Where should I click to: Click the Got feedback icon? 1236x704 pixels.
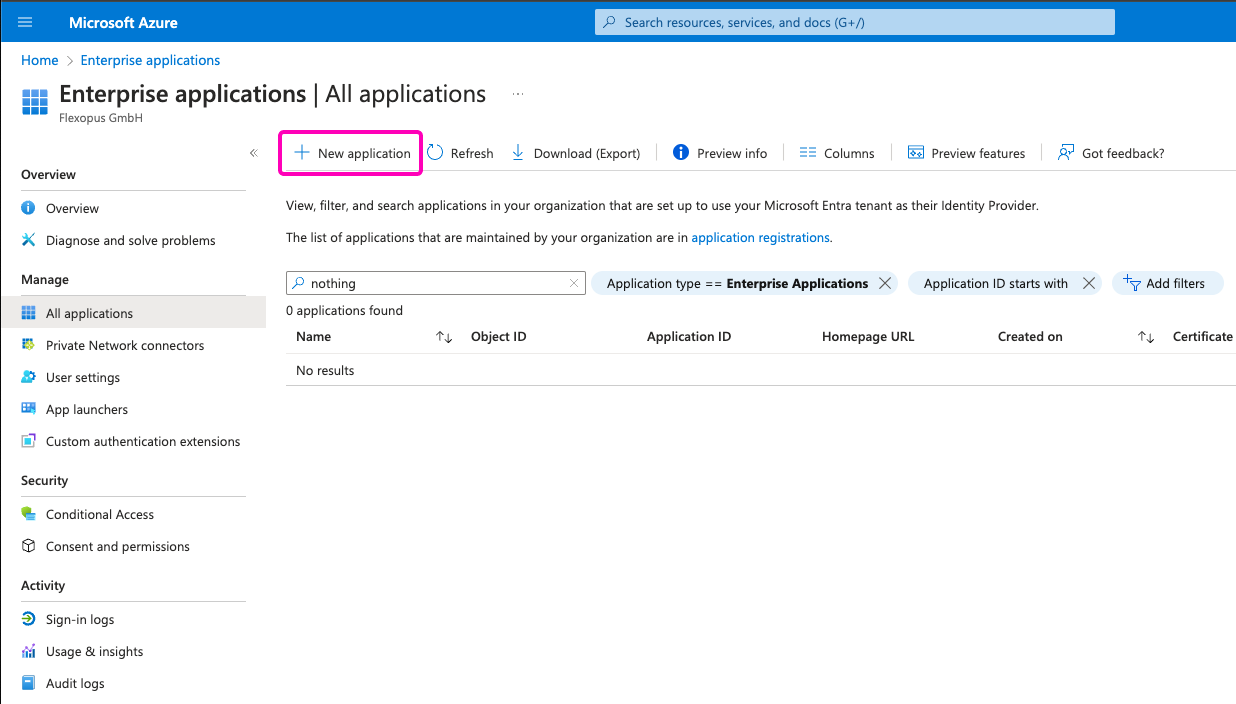tap(1066, 153)
